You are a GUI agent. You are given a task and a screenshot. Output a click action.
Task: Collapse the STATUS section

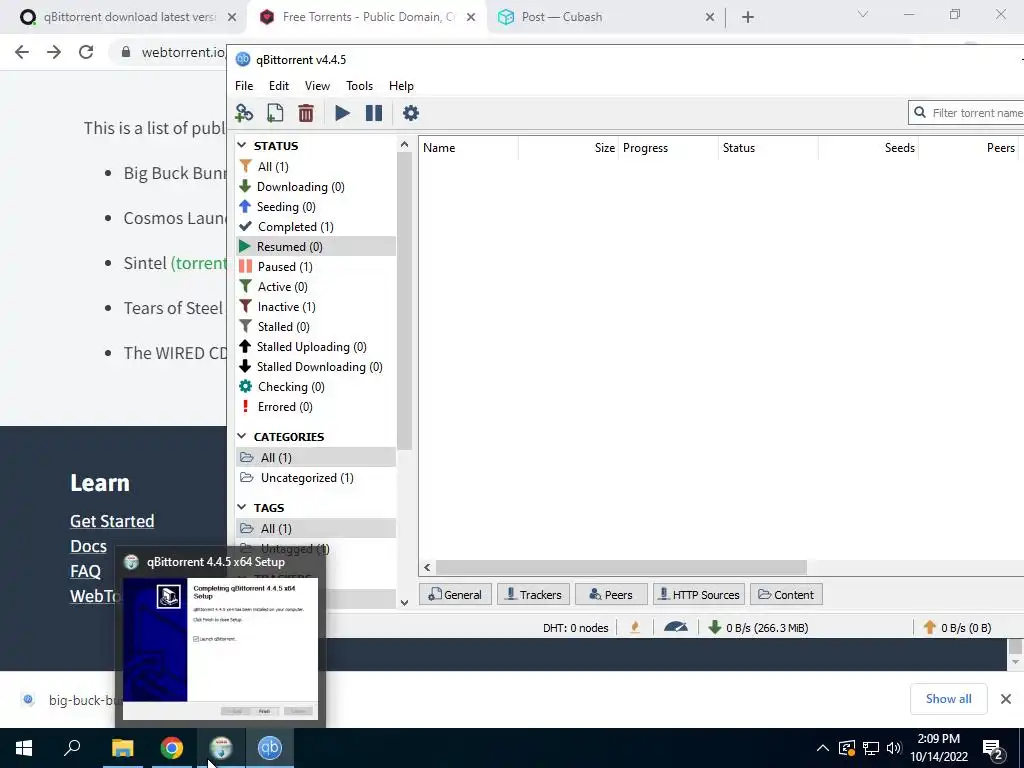(x=242, y=146)
